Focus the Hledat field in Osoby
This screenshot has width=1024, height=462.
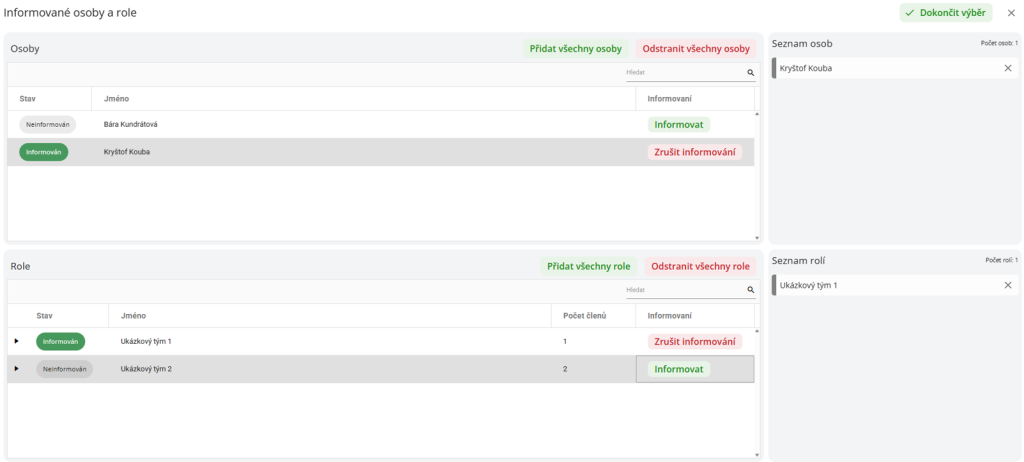[x=683, y=73]
